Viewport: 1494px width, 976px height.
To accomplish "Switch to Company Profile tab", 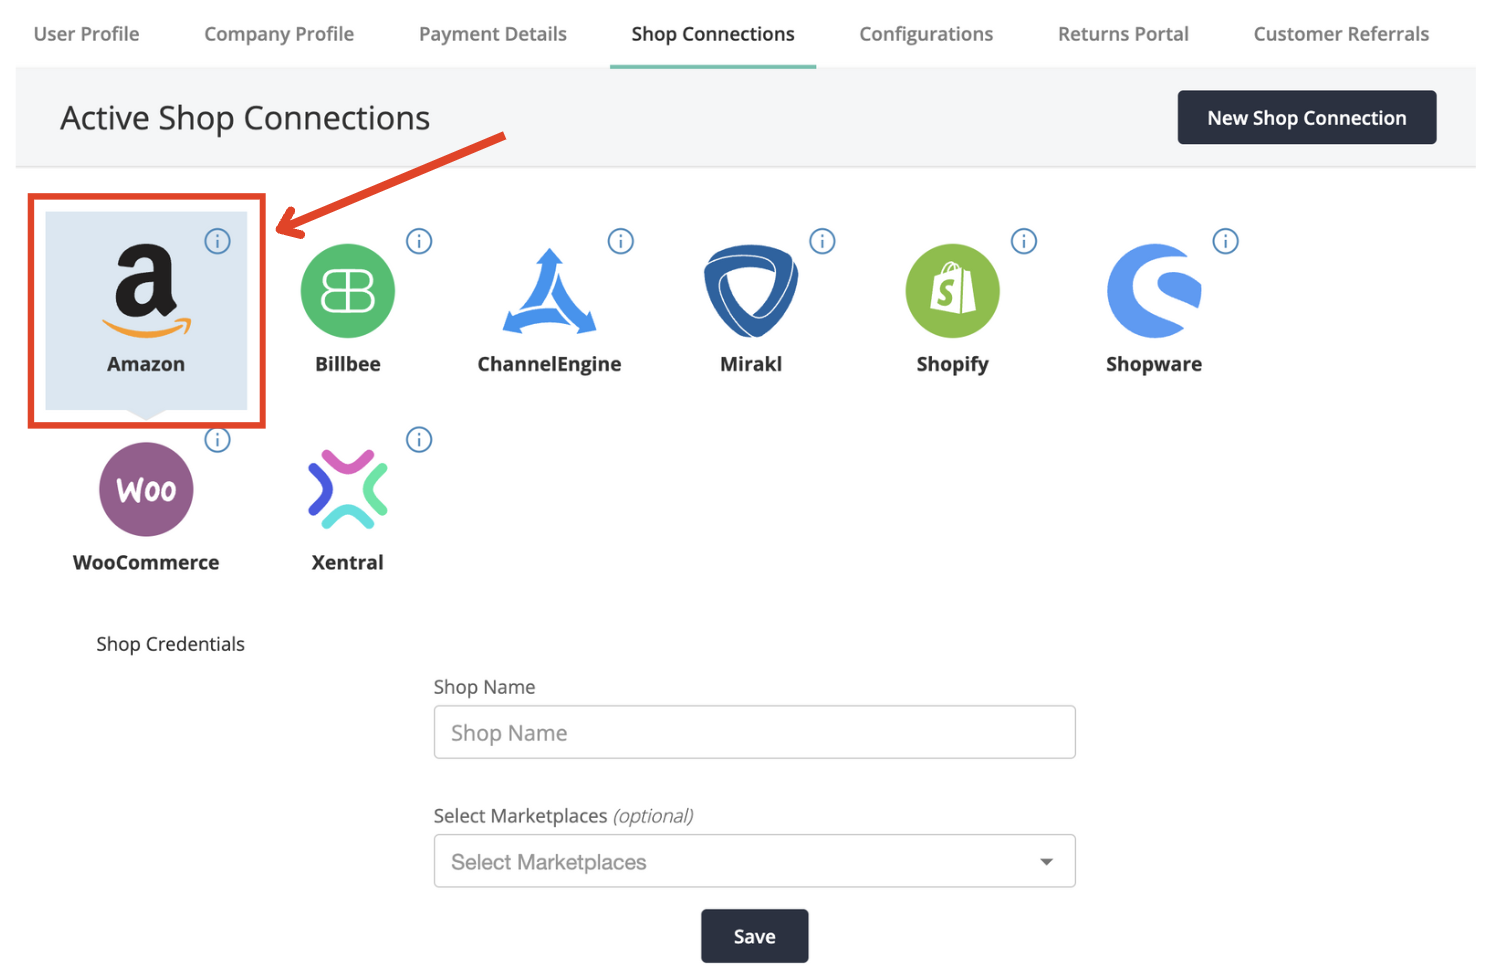I will [x=279, y=34].
